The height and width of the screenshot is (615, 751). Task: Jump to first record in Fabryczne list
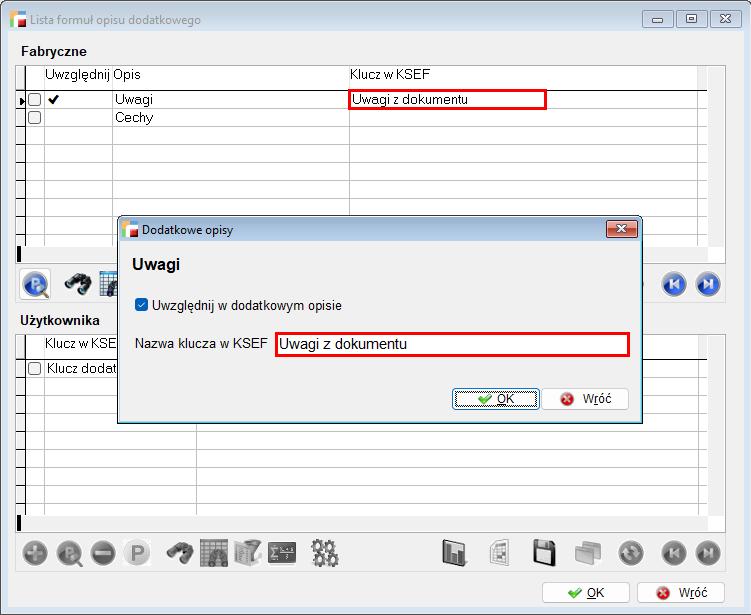click(x=673, y=285)
